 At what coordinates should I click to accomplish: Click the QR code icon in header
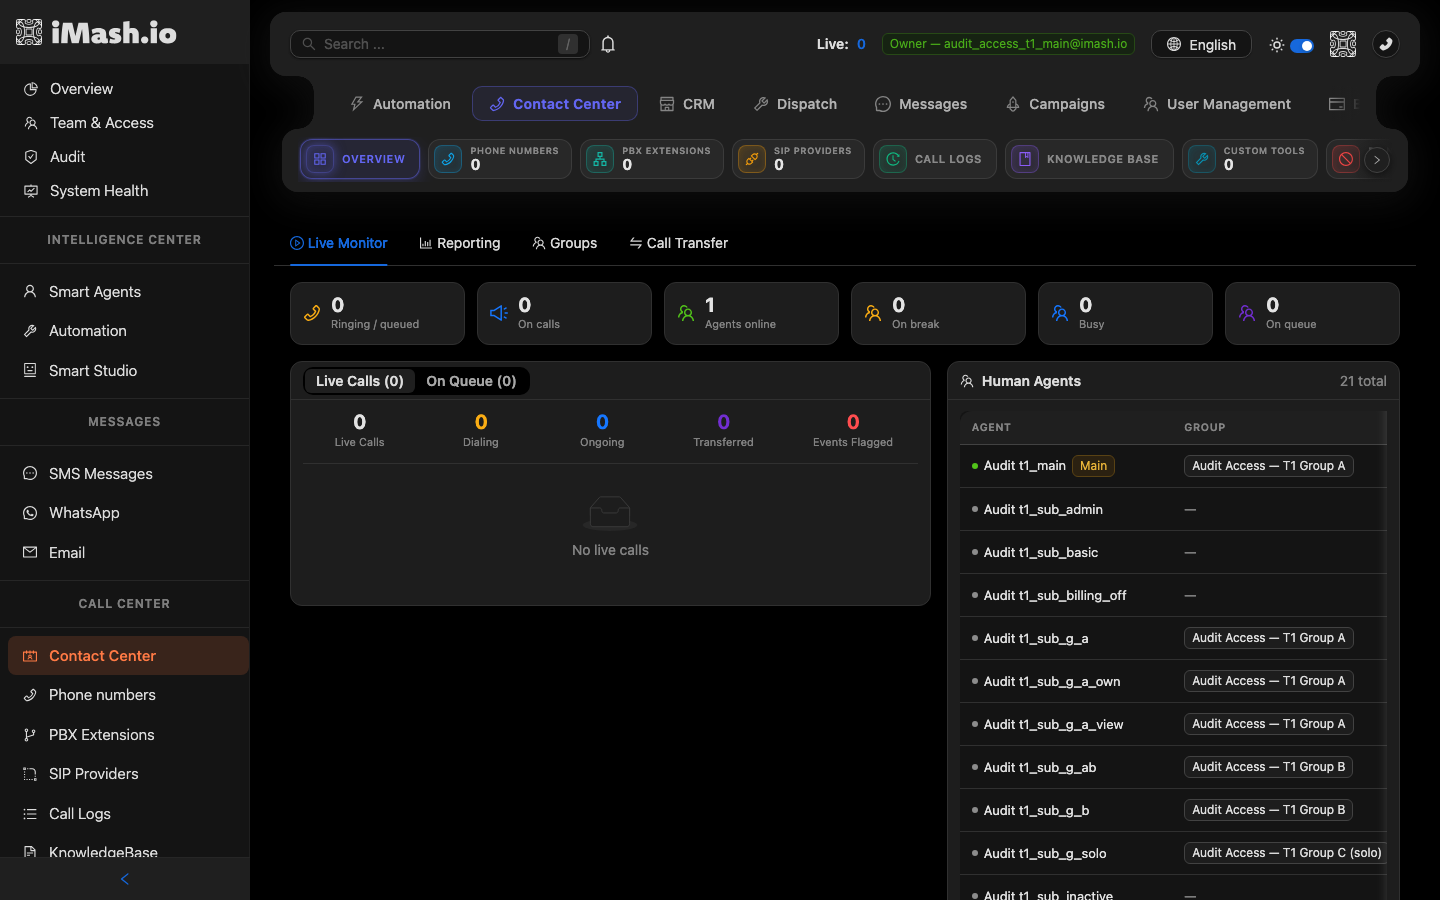1343,44
